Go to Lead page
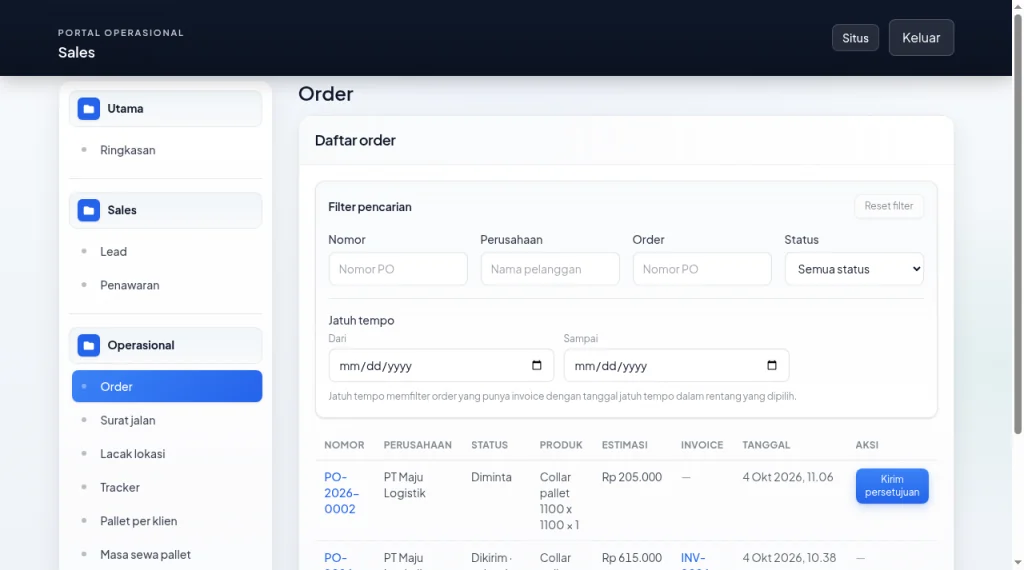The width and height of the screenshot is (1024, 570). pyautogui.click(x=167, y=251)
